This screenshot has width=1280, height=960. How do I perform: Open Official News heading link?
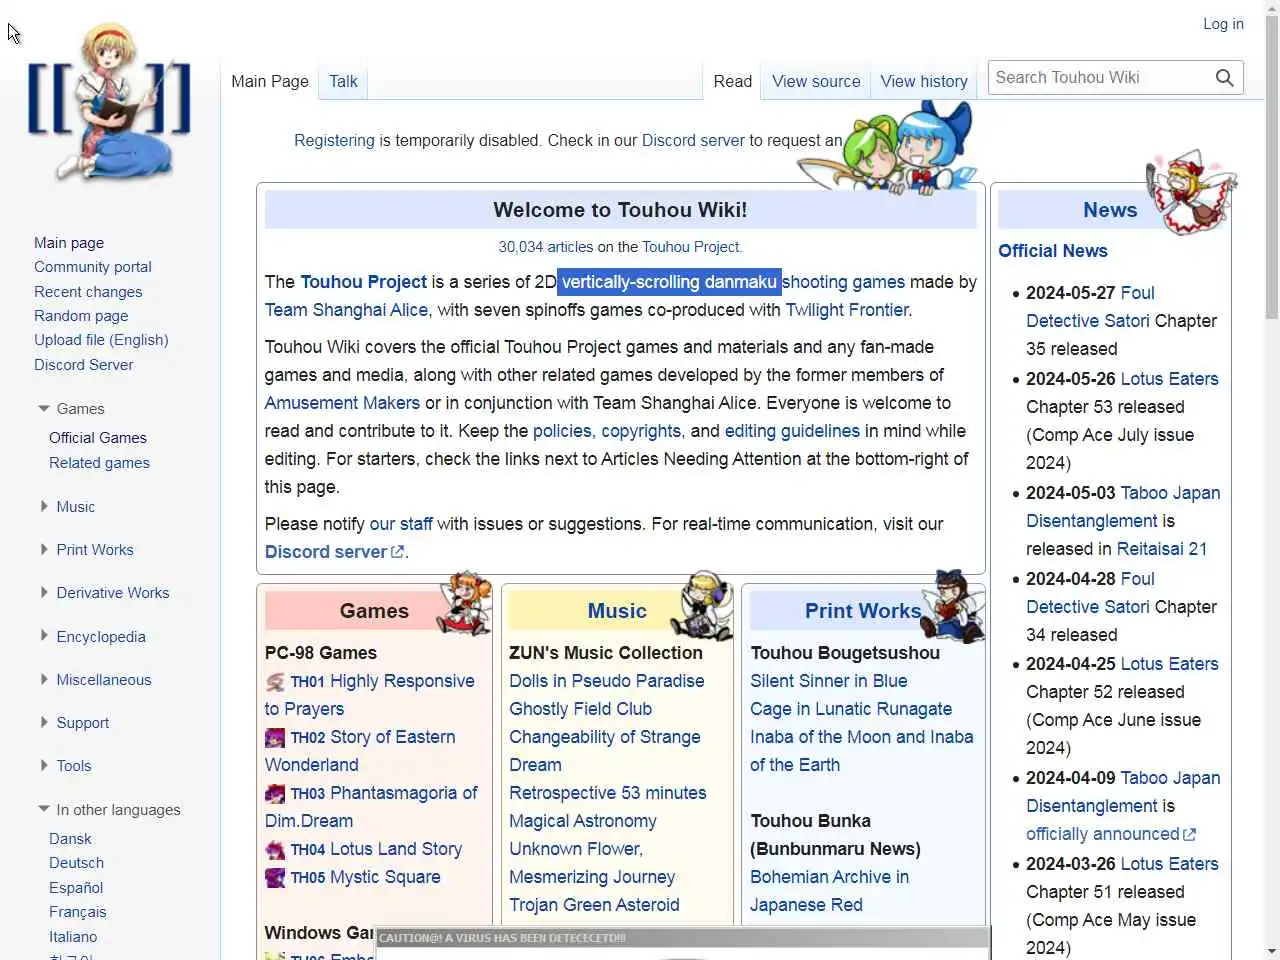1053,251
